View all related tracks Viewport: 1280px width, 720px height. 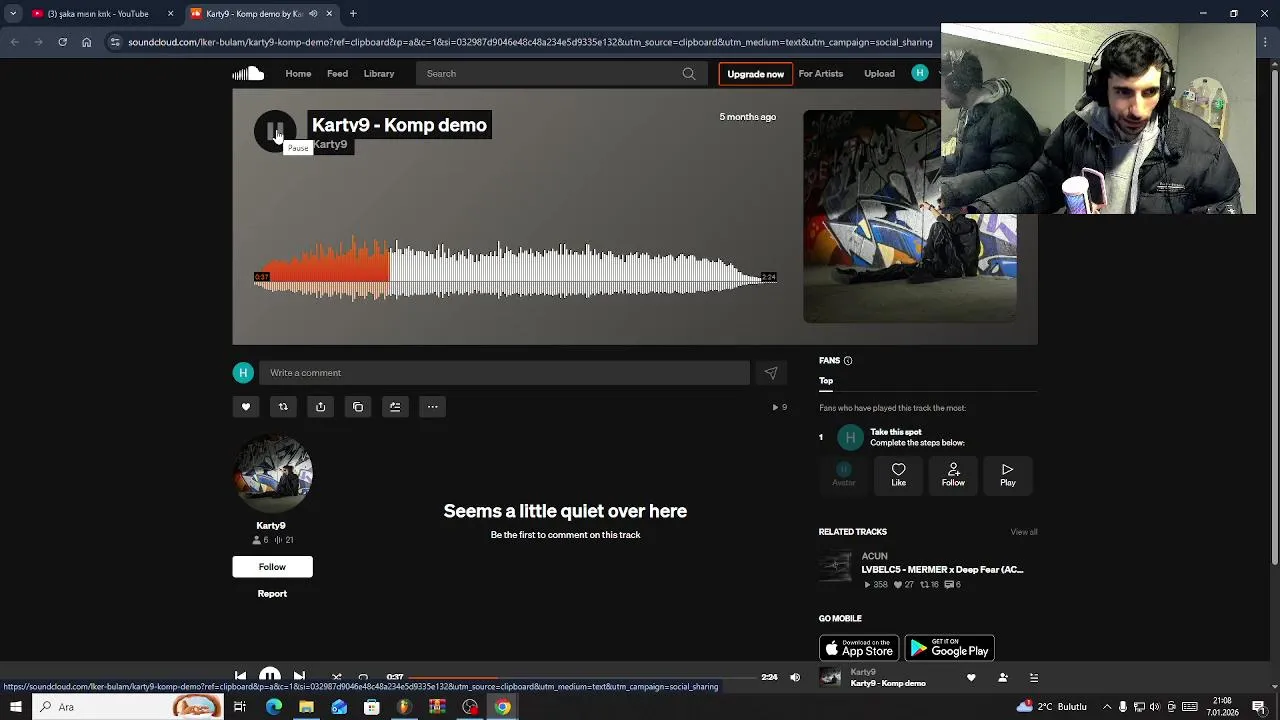1024,532
